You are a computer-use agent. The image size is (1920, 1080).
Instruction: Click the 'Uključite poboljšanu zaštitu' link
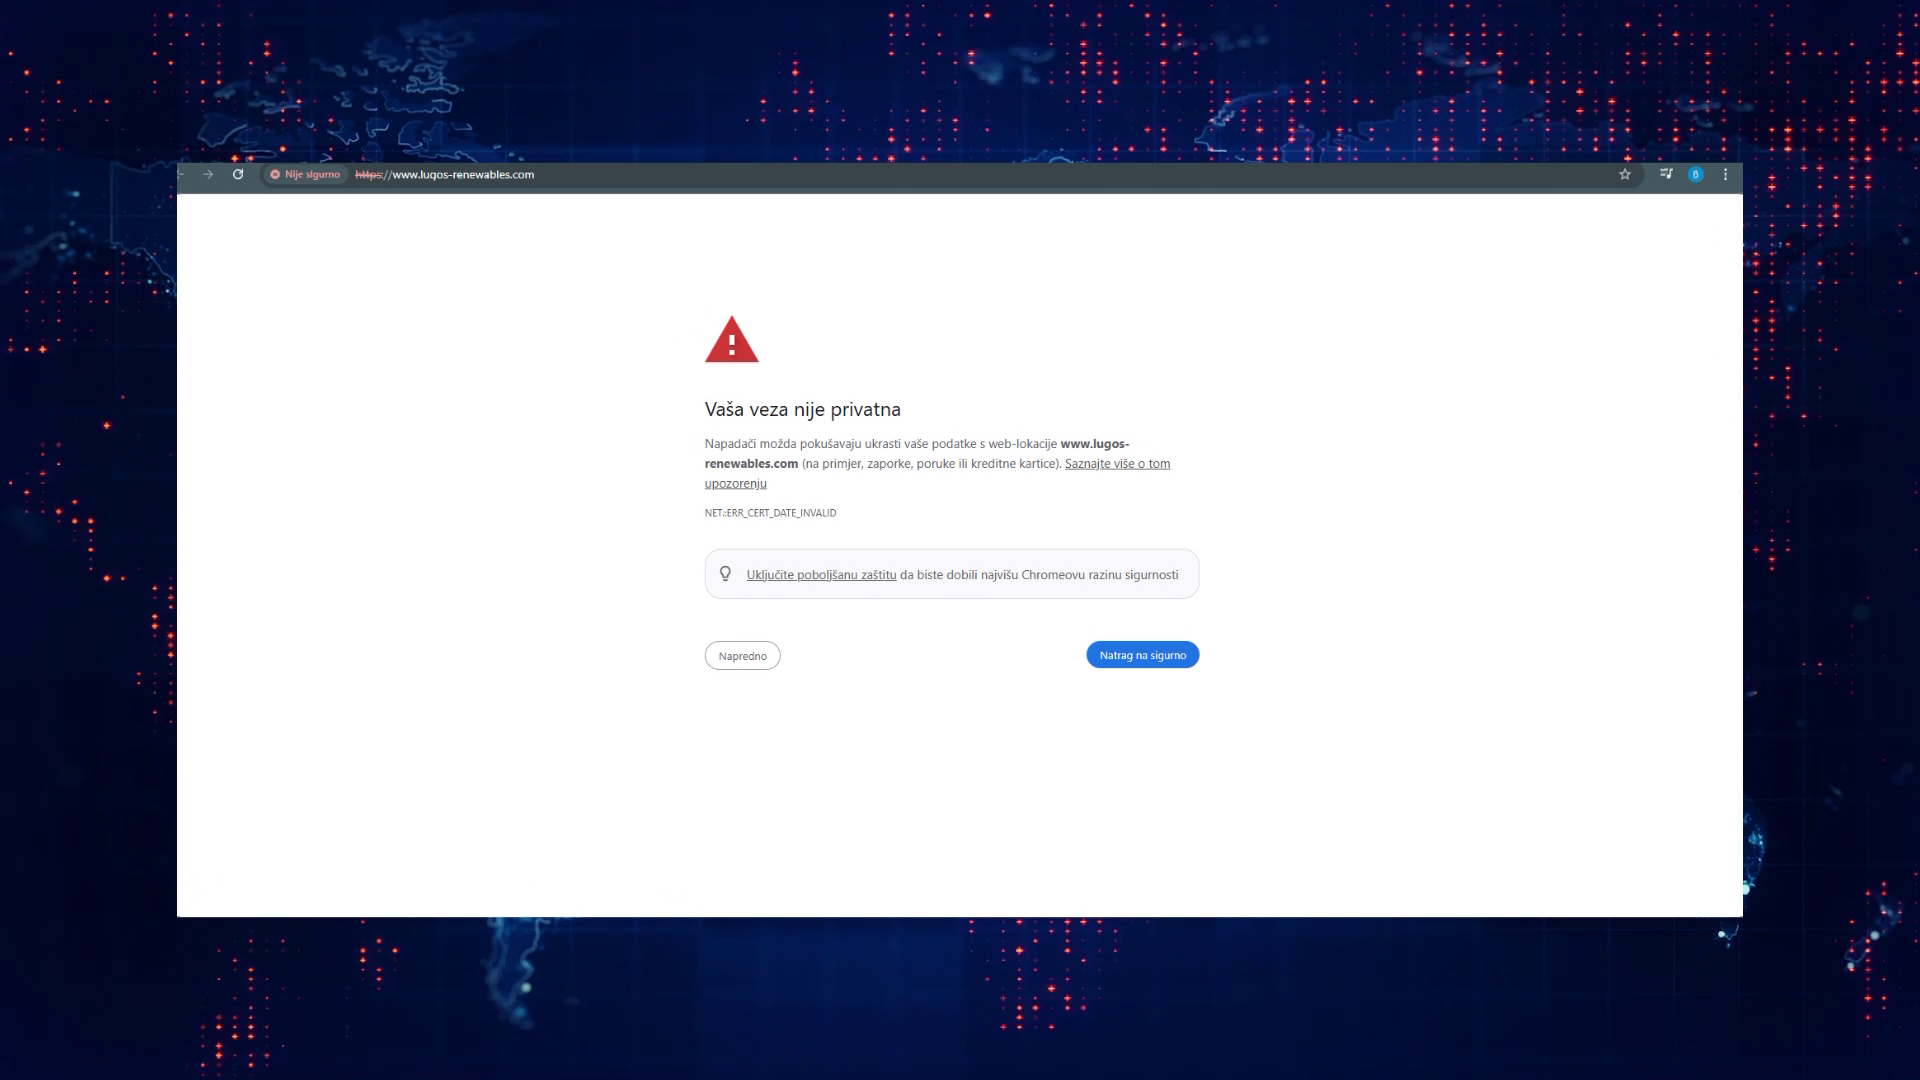click(821, 575)
